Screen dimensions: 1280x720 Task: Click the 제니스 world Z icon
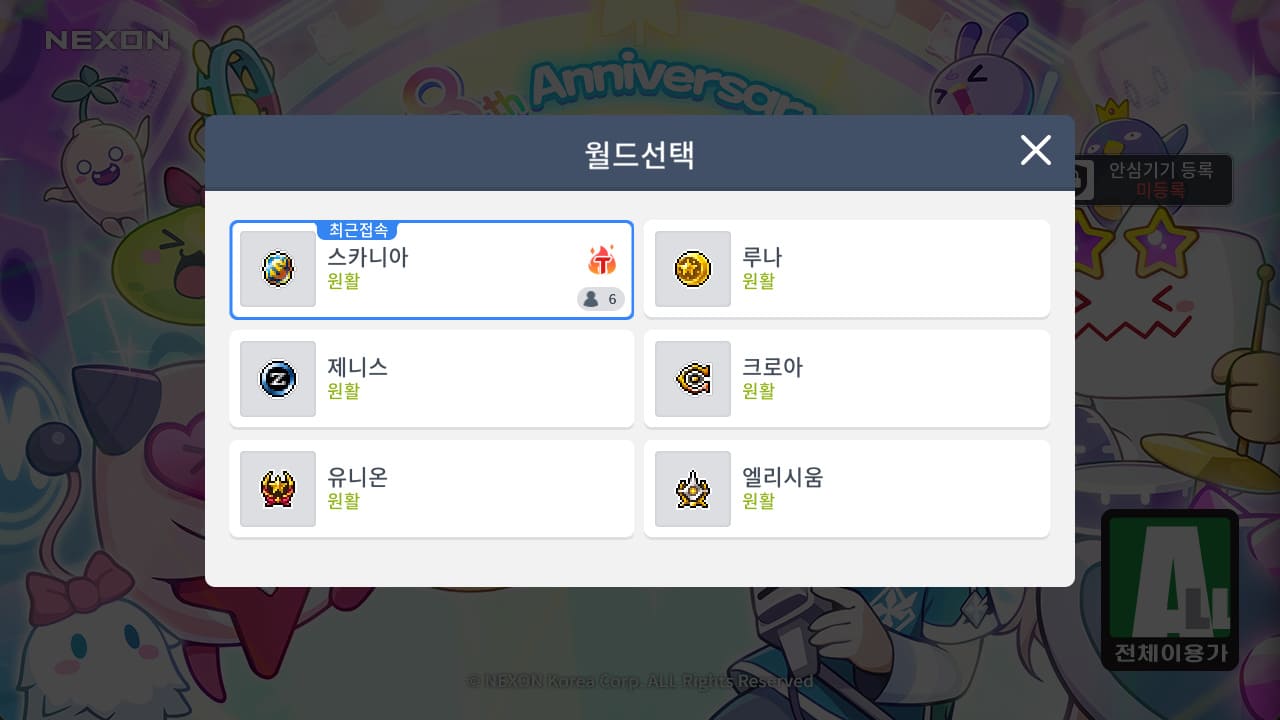(278, 379)
